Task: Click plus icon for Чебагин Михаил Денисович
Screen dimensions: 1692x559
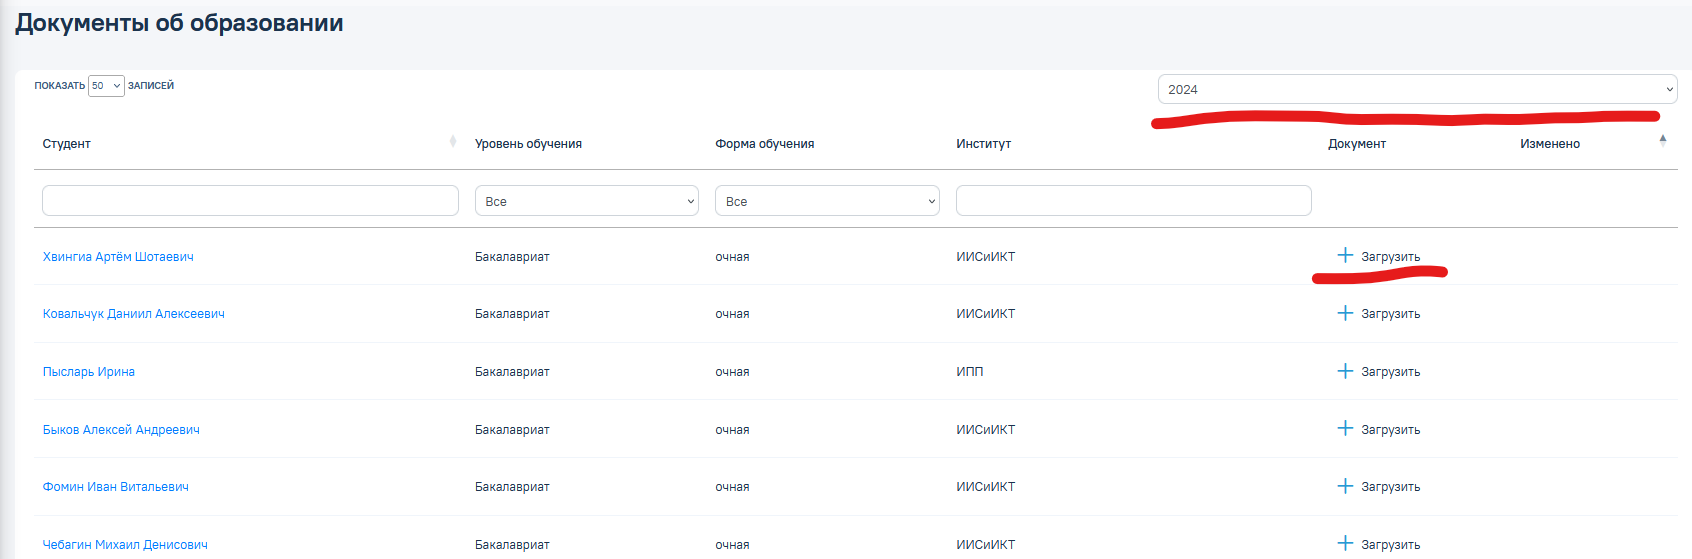Action: point(1345,544)
